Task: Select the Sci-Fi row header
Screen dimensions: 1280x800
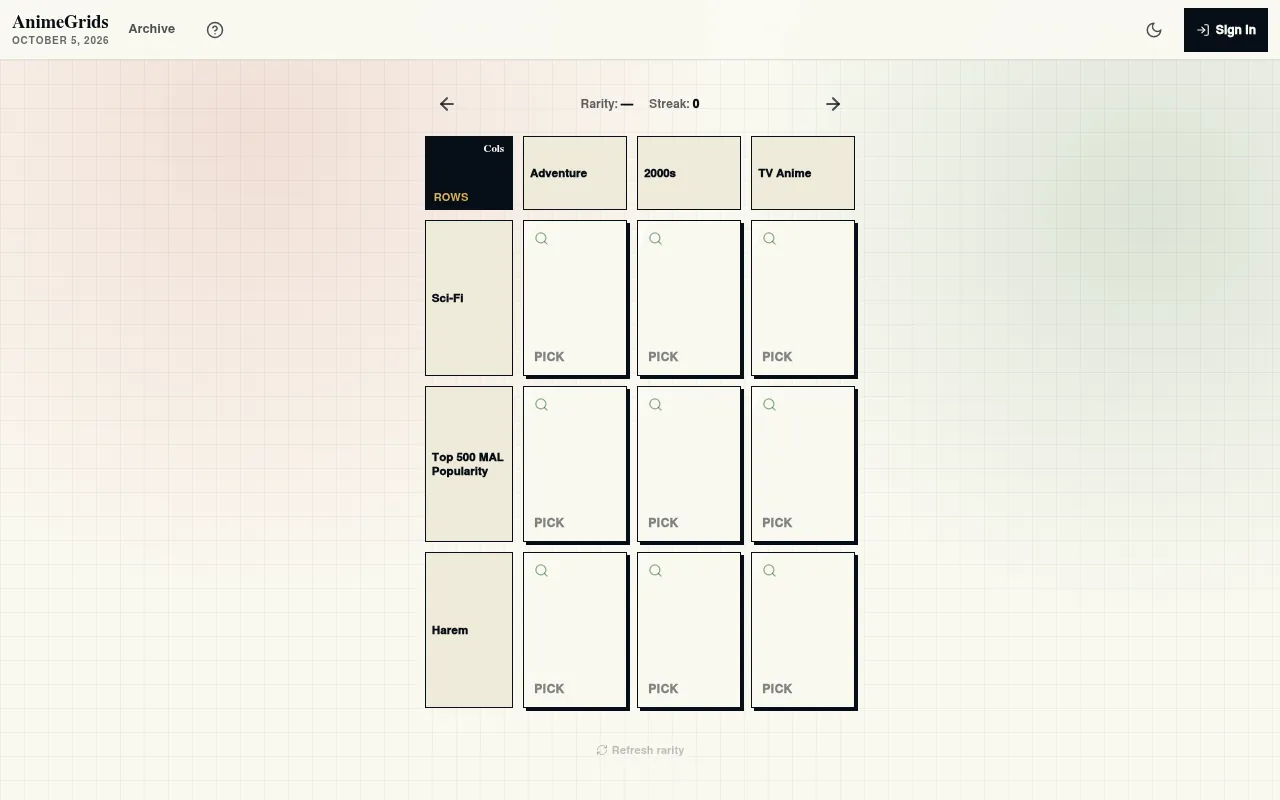Action: coord(469,298)
